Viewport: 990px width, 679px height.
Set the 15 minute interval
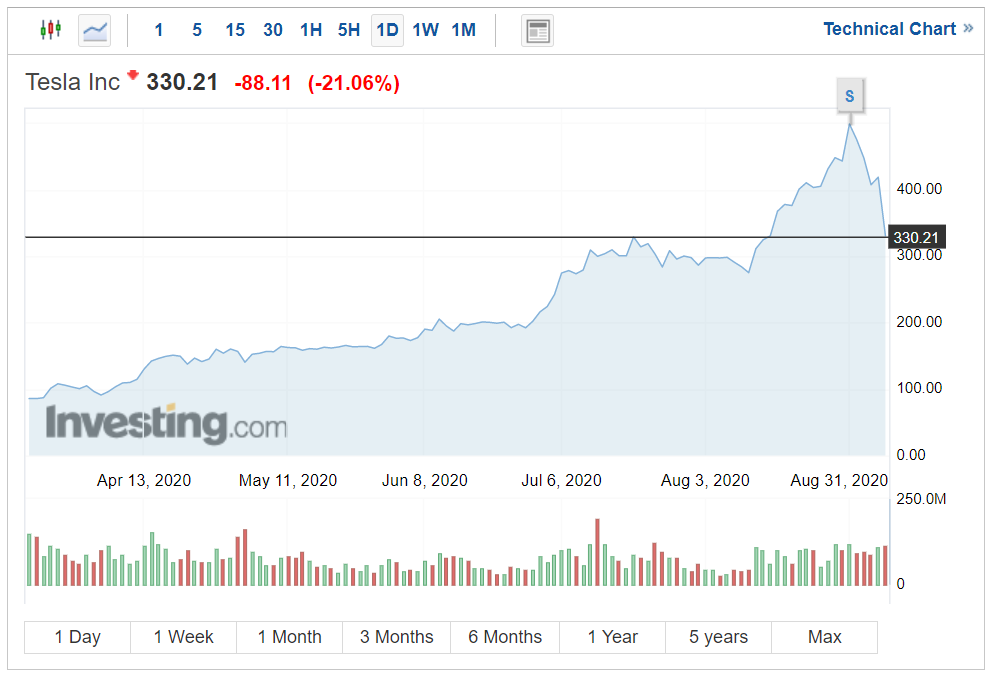(x=235, y=30)
